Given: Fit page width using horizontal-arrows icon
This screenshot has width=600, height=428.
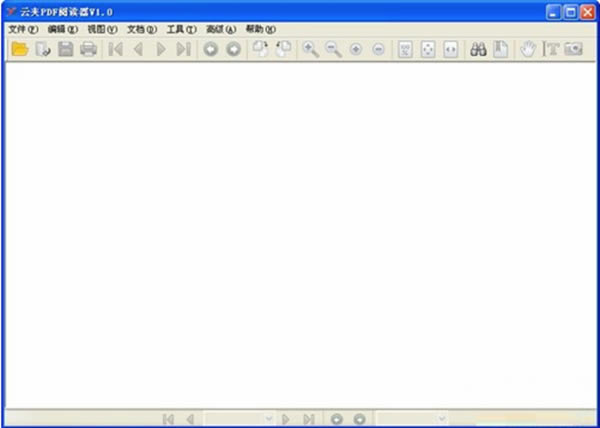Looking at the screenshot, I should pyautogui.click(x=451, y=49).
